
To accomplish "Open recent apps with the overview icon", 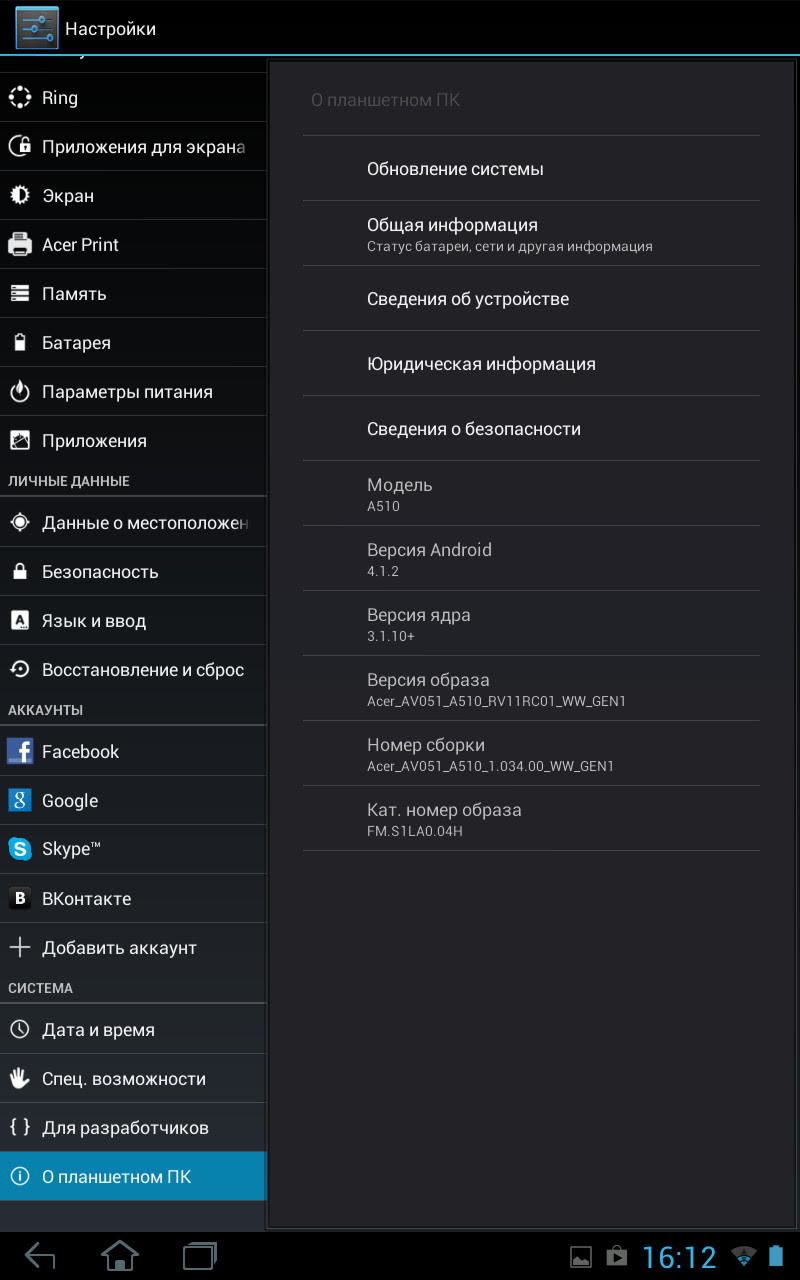I will pos(200,1256).
